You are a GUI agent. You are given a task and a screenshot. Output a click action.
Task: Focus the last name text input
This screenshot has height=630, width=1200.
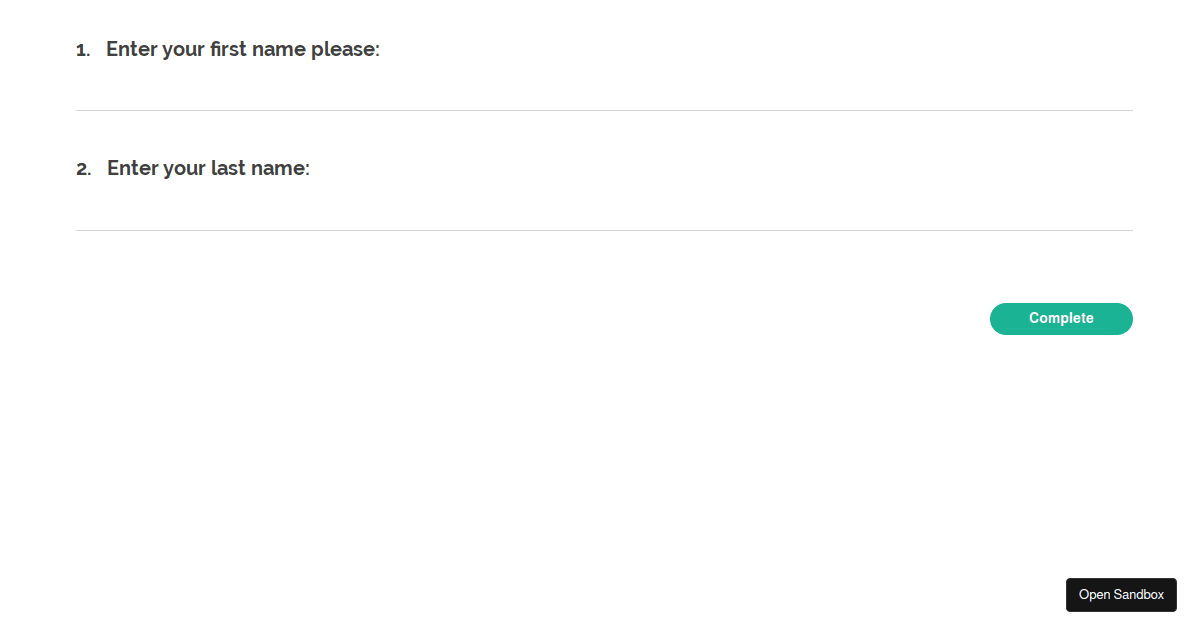[604, 210]
